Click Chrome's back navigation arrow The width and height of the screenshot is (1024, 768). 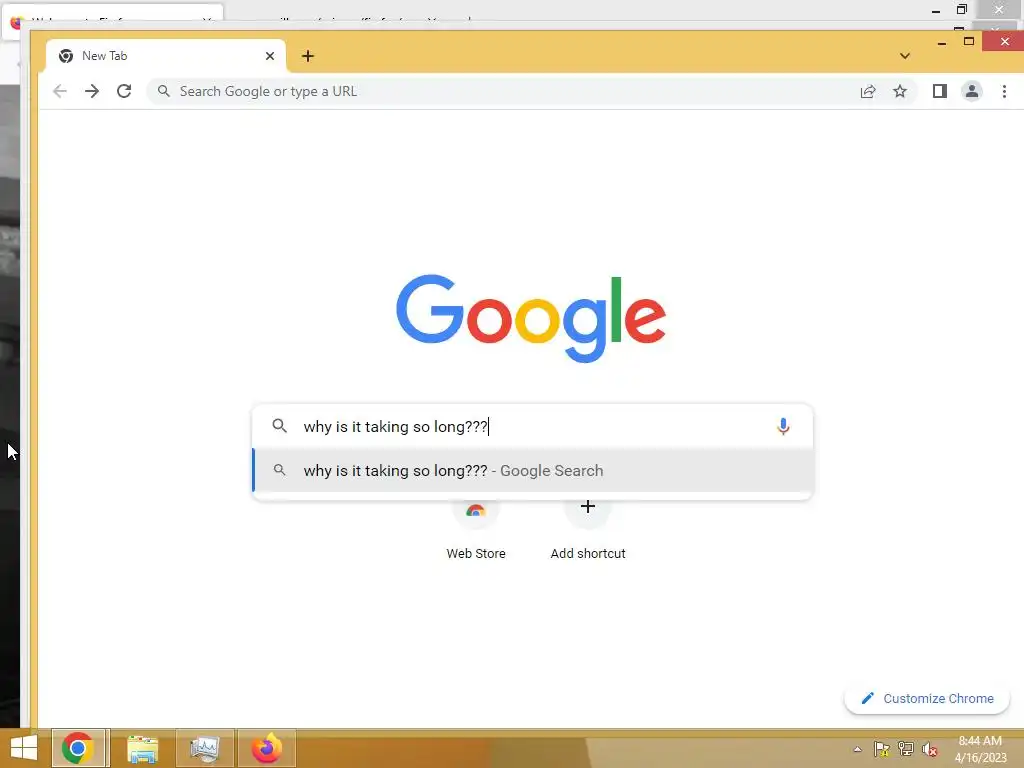(x=59, y=91)
